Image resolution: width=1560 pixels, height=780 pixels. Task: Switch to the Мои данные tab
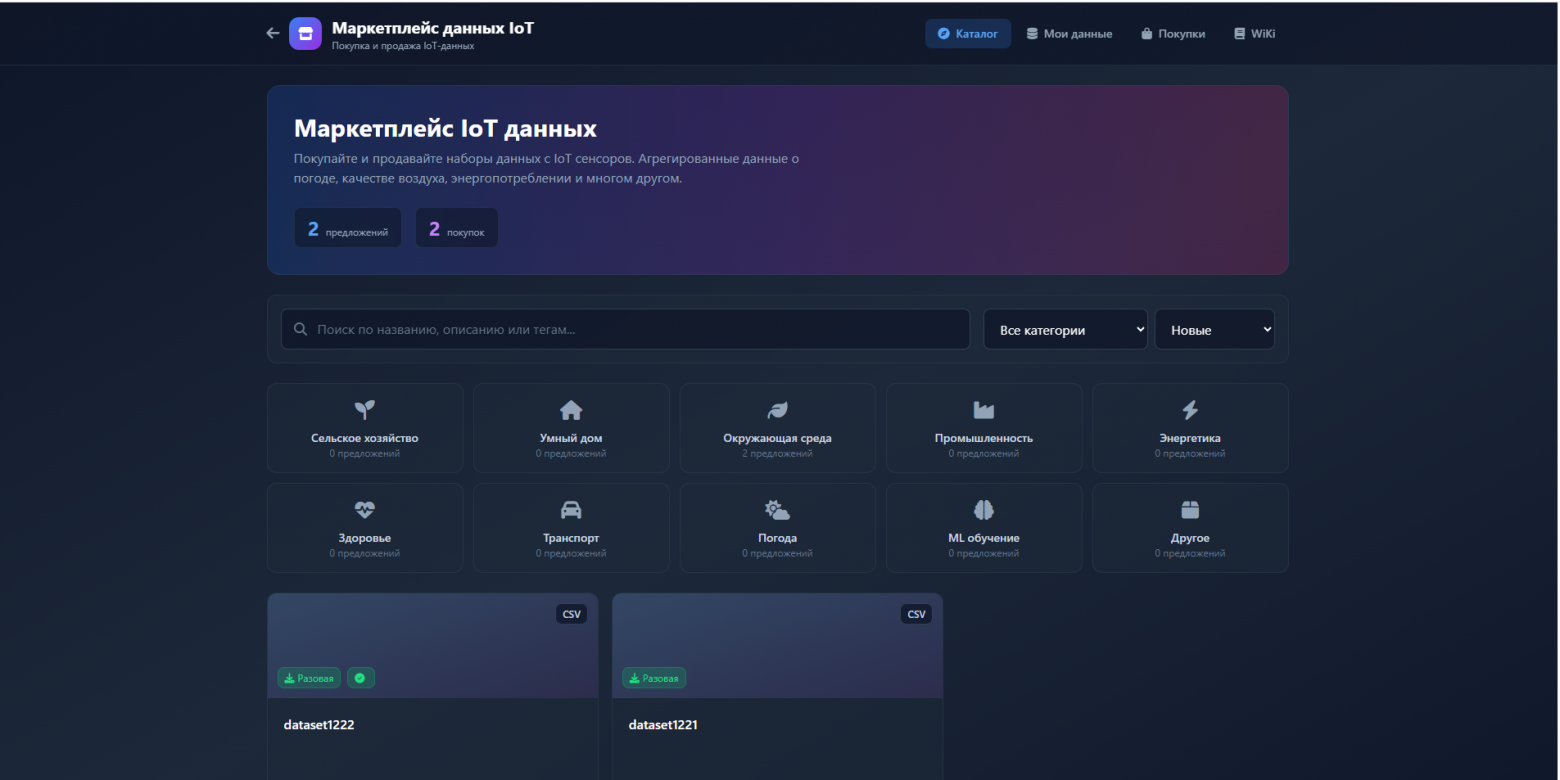click(1069, 34)
